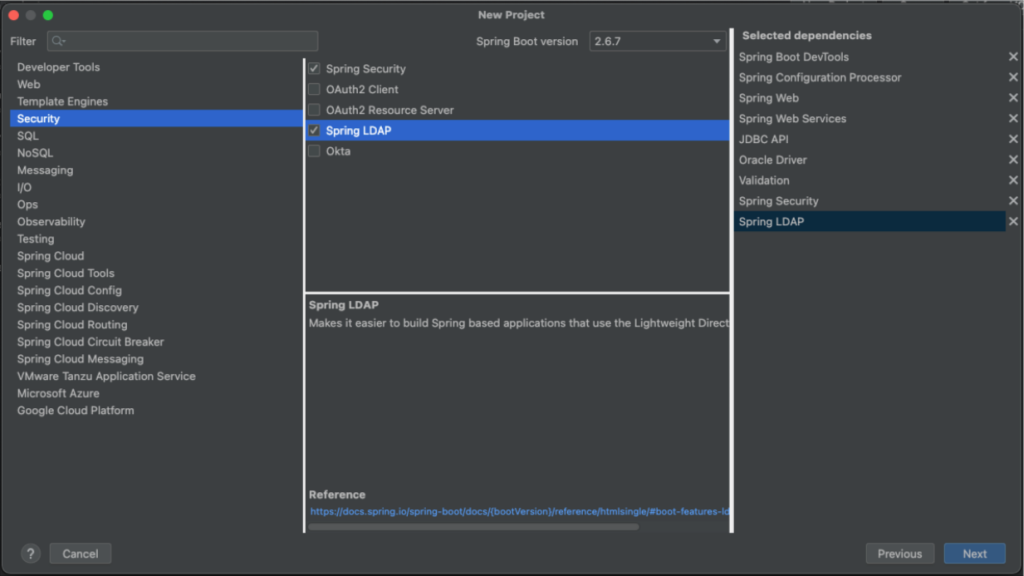Open the Spring Cloud Config category
The height and width of the screenshot is (576, 1024).
pos(69,291)
